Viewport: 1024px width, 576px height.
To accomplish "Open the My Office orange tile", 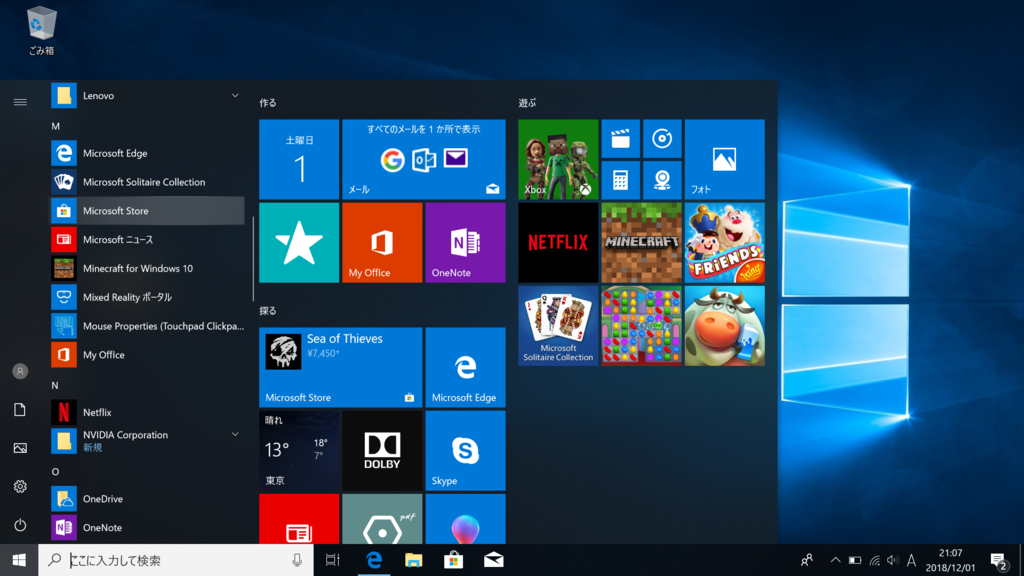I will (x=382, y=242).
